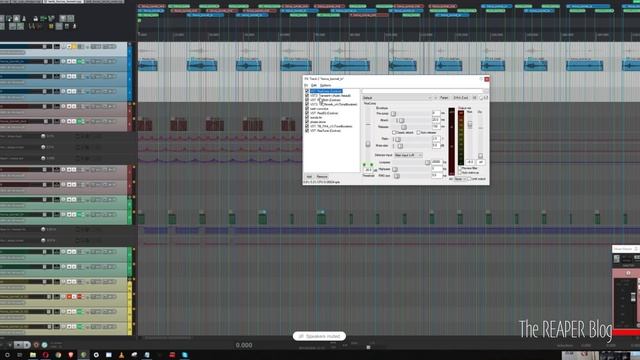The height and width of the screenshot is (360, 640).
Task: Switch to the highlighted active project tab
Action: pyautogui.click(x=63, y=2)
